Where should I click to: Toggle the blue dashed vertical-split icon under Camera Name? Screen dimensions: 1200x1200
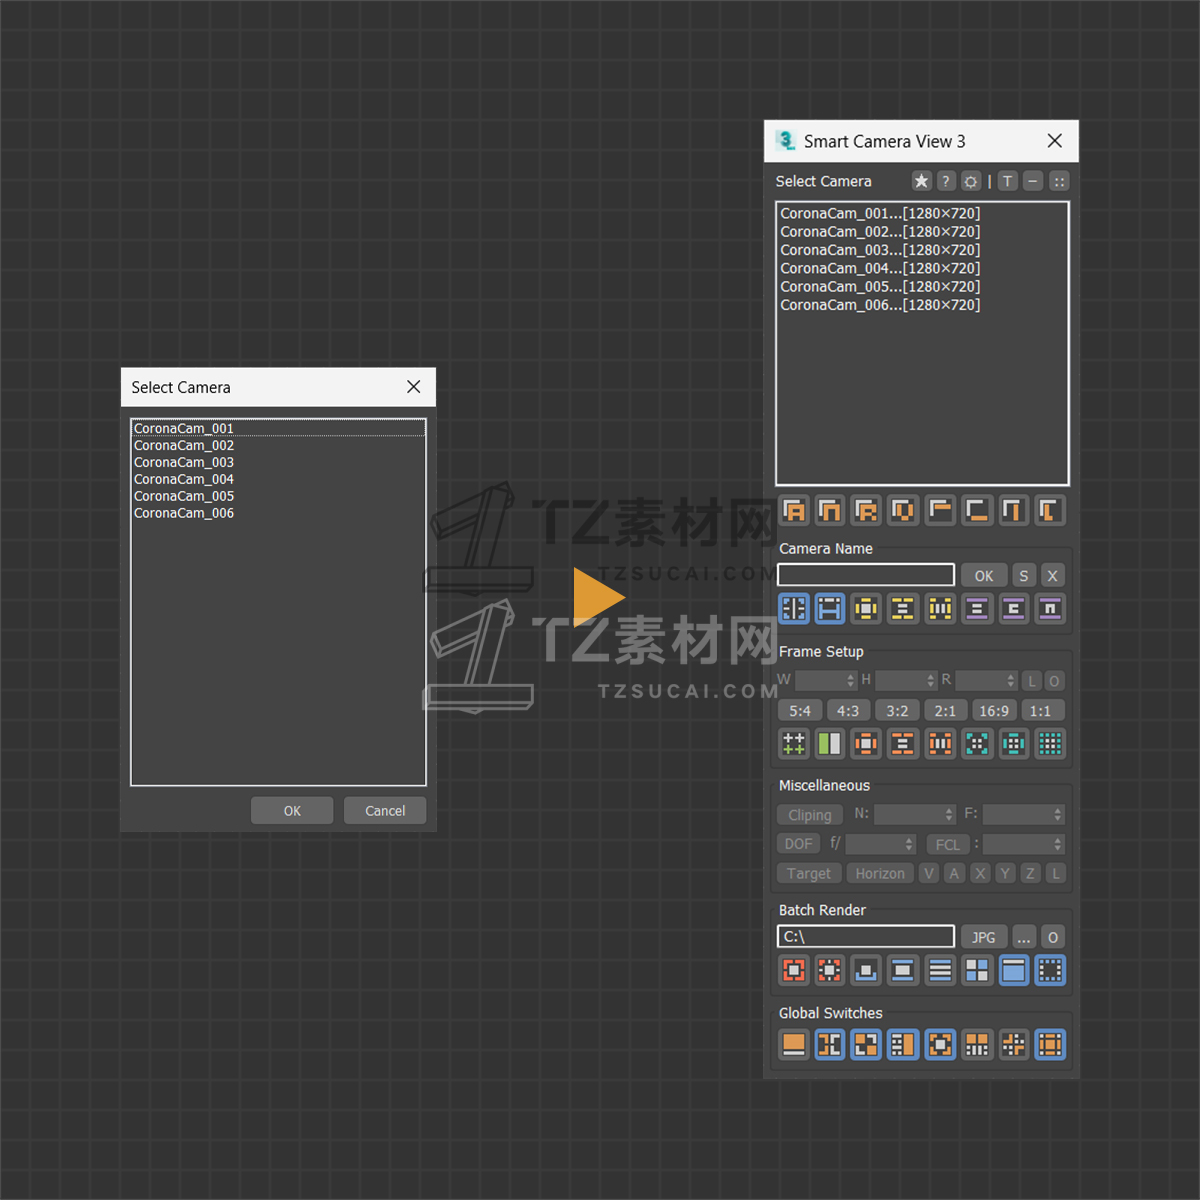[794, 608]
